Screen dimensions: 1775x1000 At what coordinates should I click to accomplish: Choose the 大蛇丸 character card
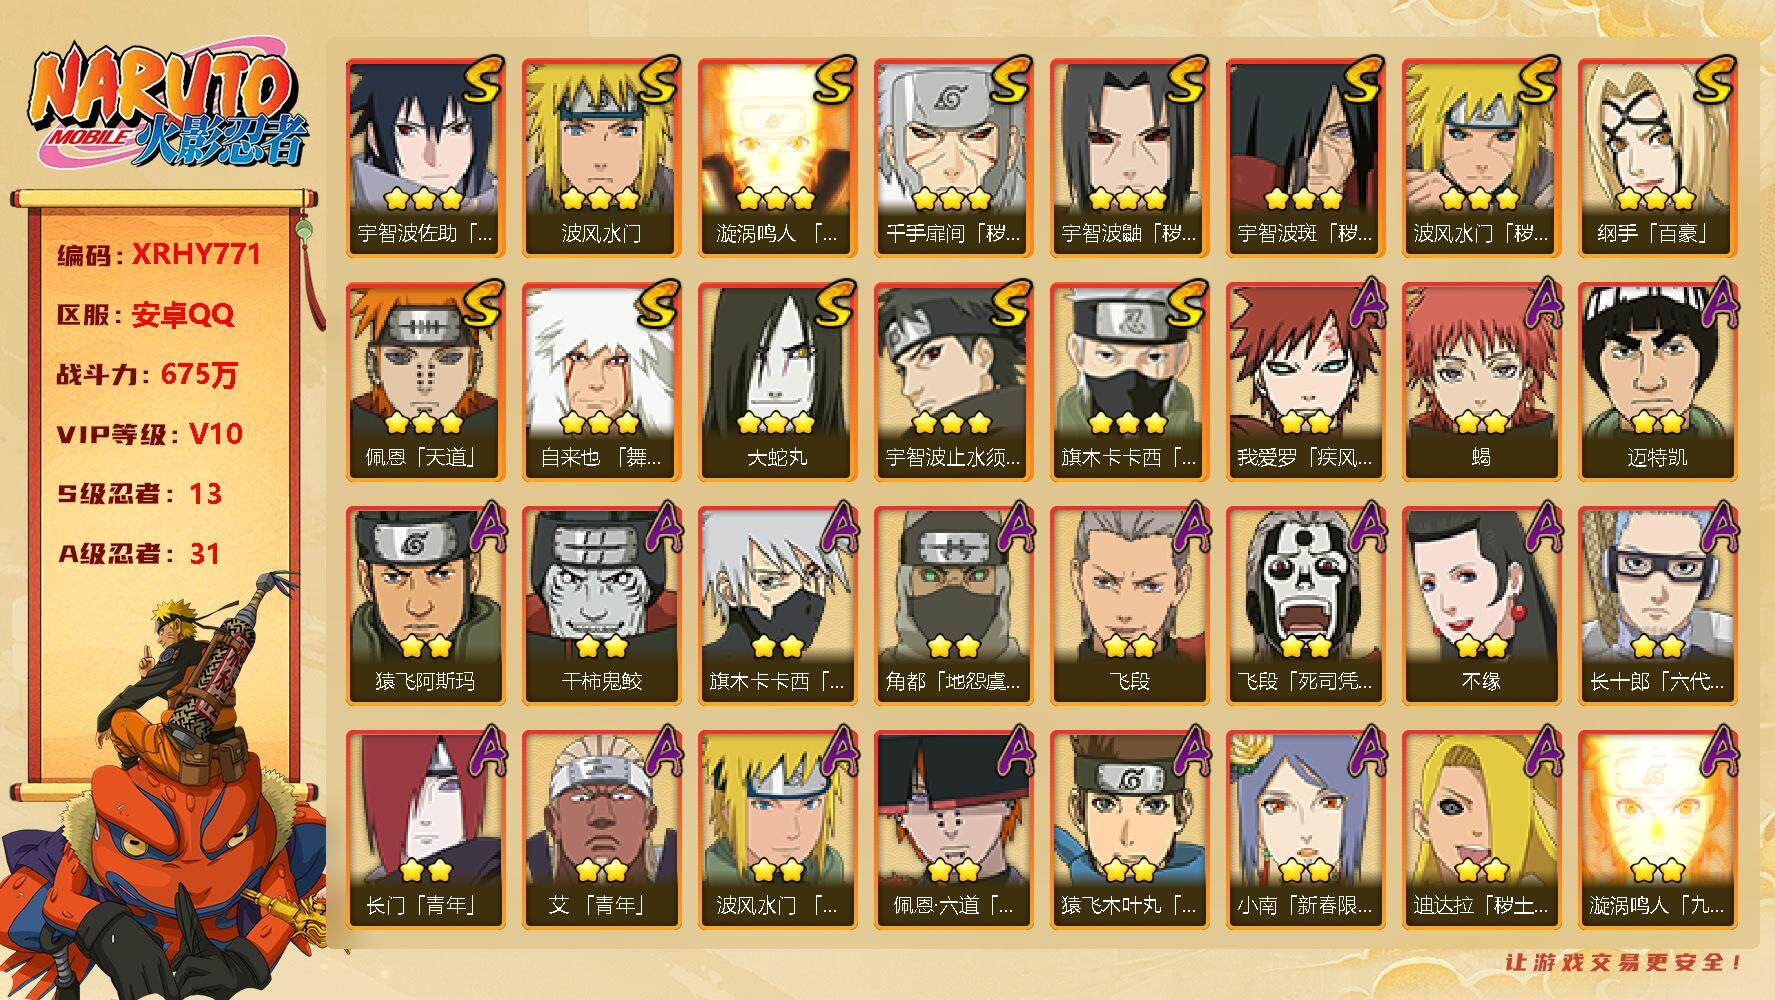coord(777,382)
